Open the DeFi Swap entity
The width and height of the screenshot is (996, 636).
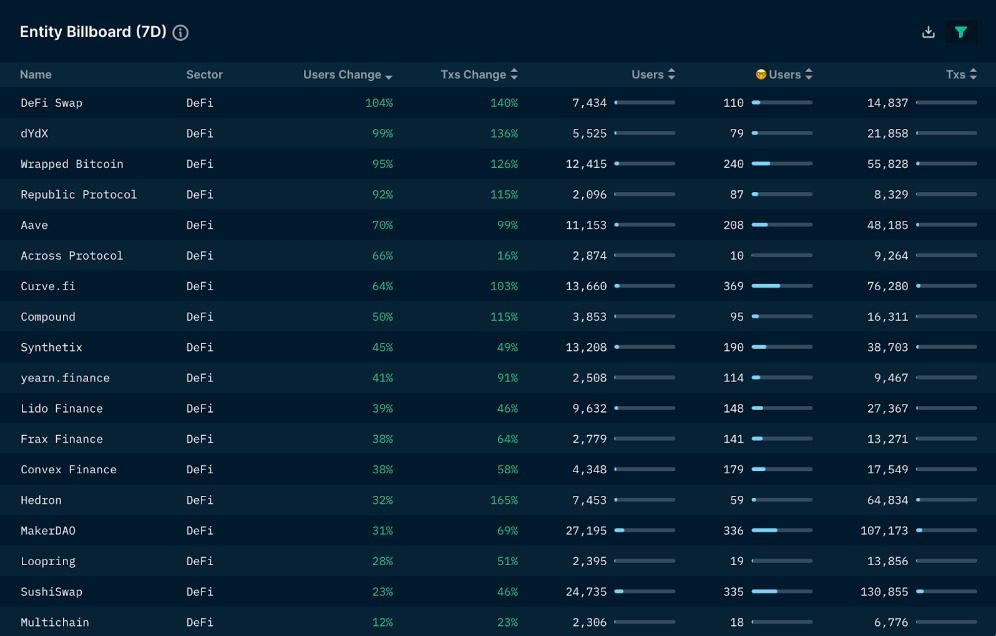[51, 103]
